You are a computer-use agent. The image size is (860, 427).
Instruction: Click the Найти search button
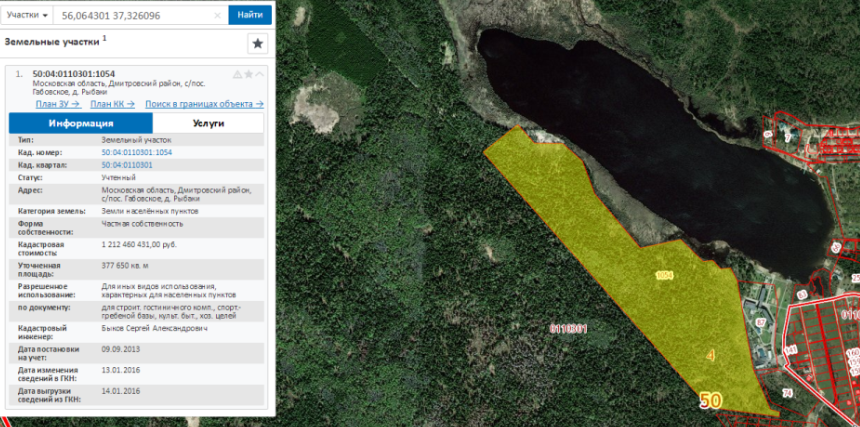[x=250, y=15]
